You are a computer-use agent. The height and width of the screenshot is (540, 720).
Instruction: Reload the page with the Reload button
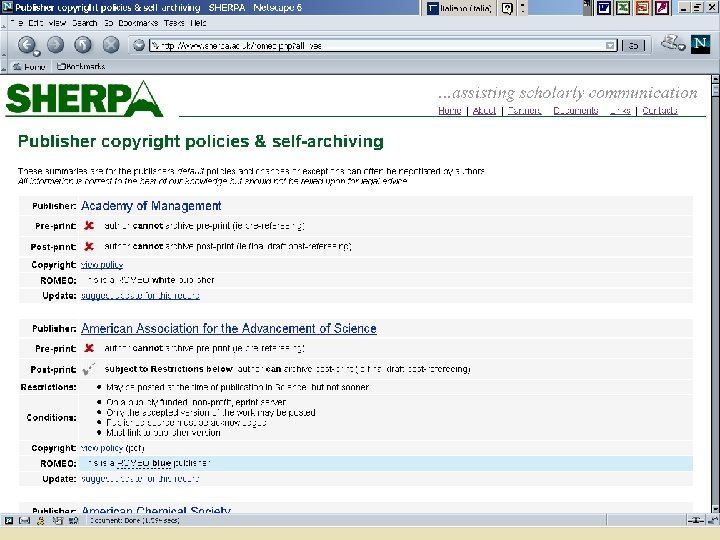83,45
